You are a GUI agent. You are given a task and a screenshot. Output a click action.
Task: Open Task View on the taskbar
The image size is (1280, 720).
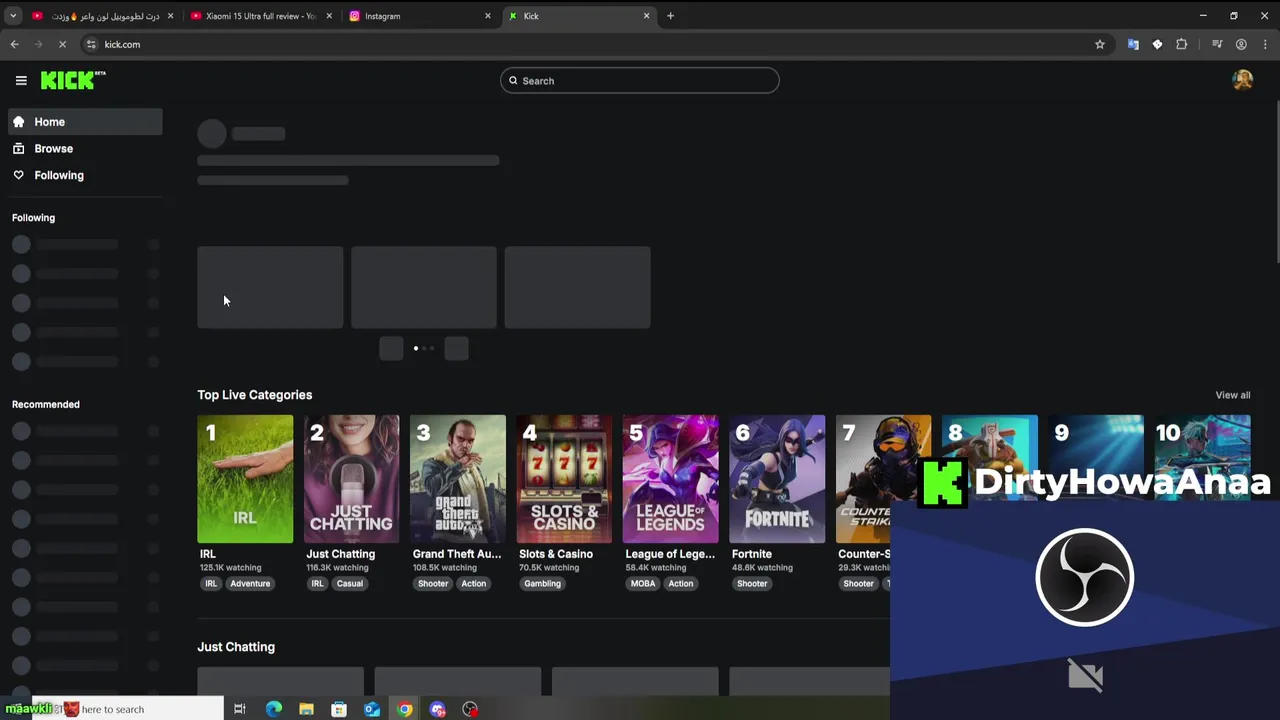coord(239,709)
